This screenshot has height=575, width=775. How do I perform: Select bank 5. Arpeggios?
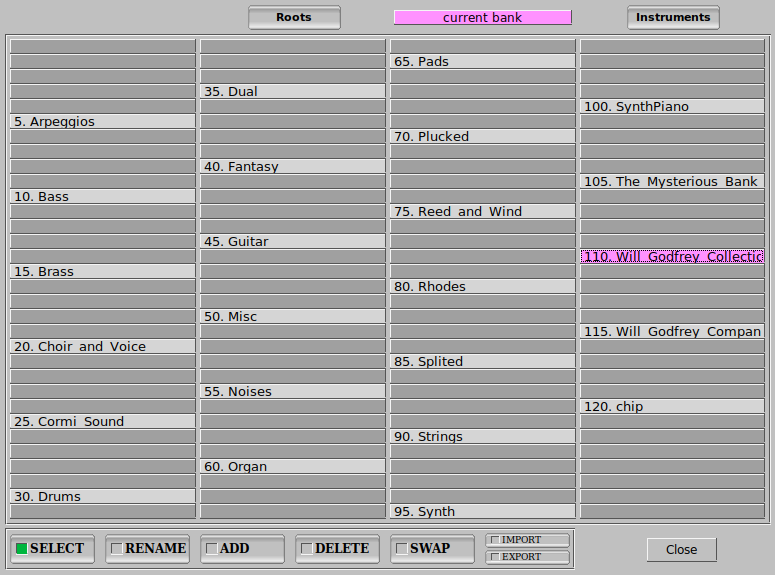pyautogui.click(x=103, y=122)
